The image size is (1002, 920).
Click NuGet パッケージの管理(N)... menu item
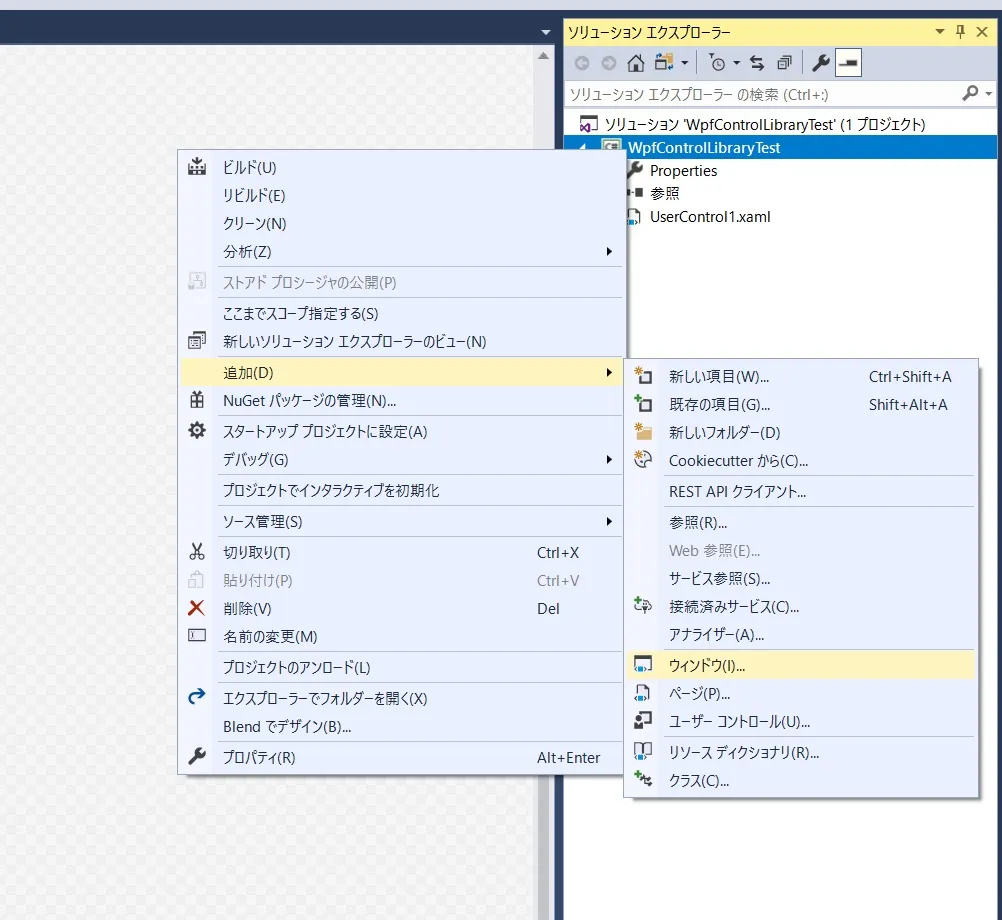[x=401, y=401]
